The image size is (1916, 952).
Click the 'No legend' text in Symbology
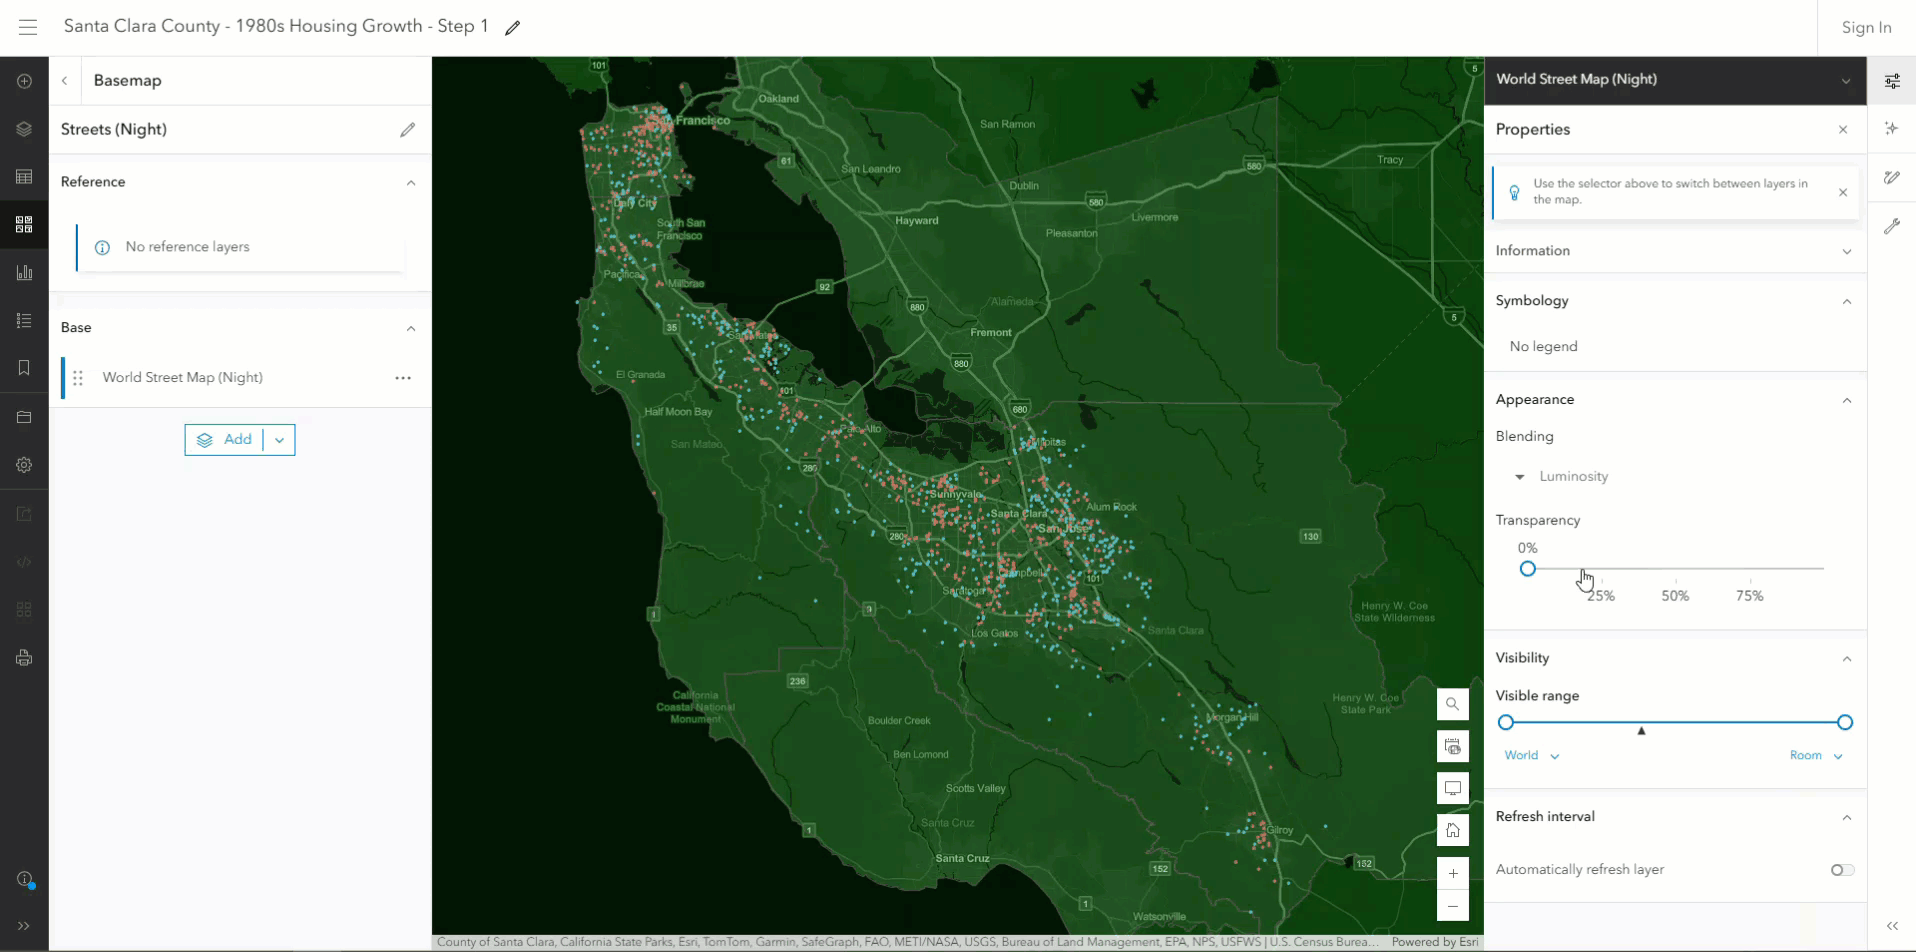click(1543, 347)
